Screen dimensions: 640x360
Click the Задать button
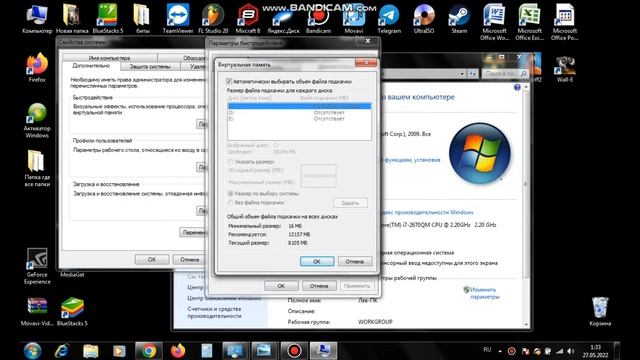[350, 203]
